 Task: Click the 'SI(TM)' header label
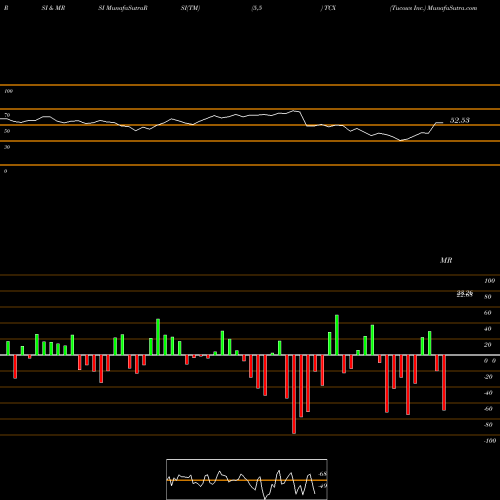coord(190,8)
